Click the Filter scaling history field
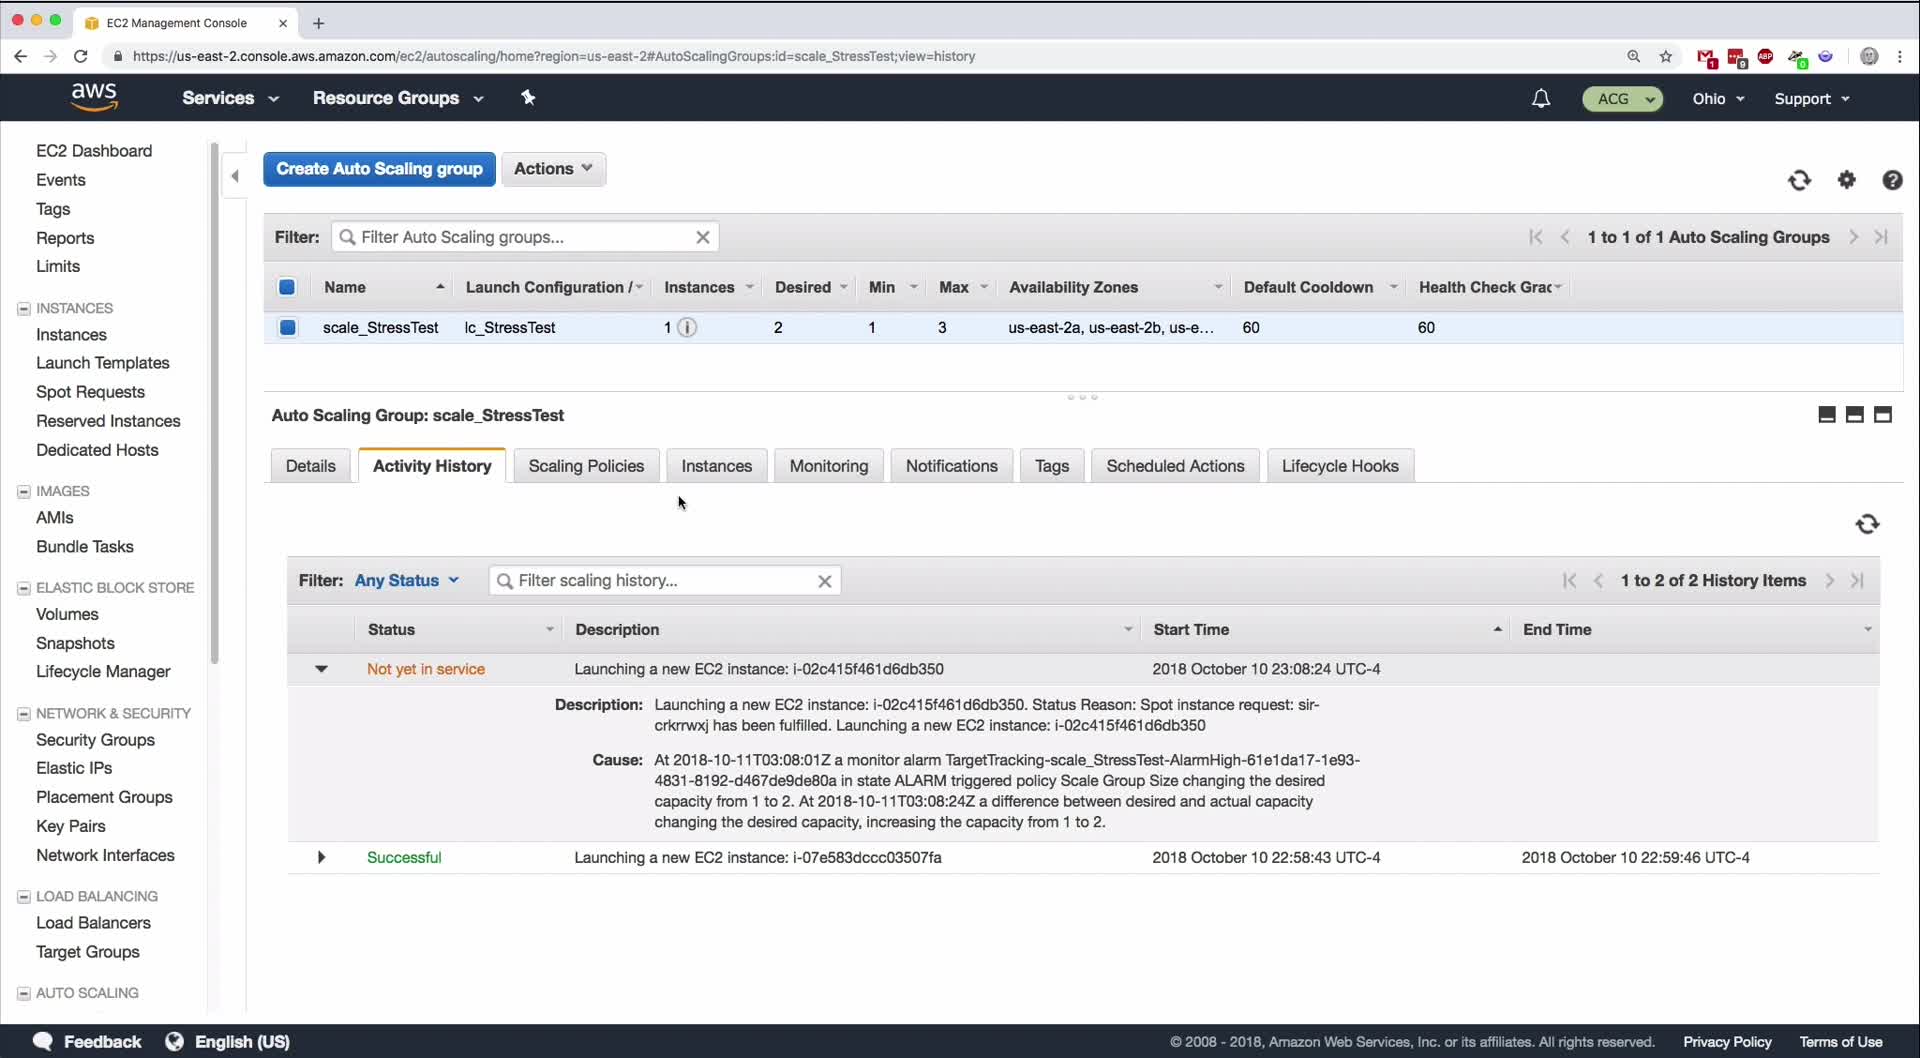Image resolution: width=1920 pixels, height=1058 pixels. (x=666, y=581)
